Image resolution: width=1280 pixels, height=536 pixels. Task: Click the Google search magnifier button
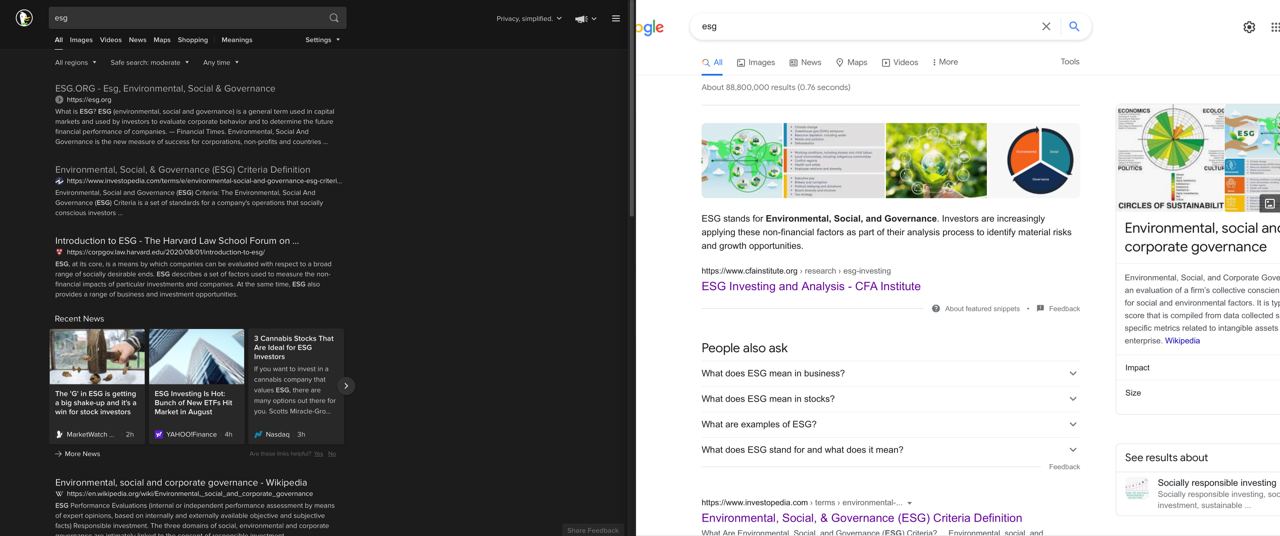click(1074, 26)
